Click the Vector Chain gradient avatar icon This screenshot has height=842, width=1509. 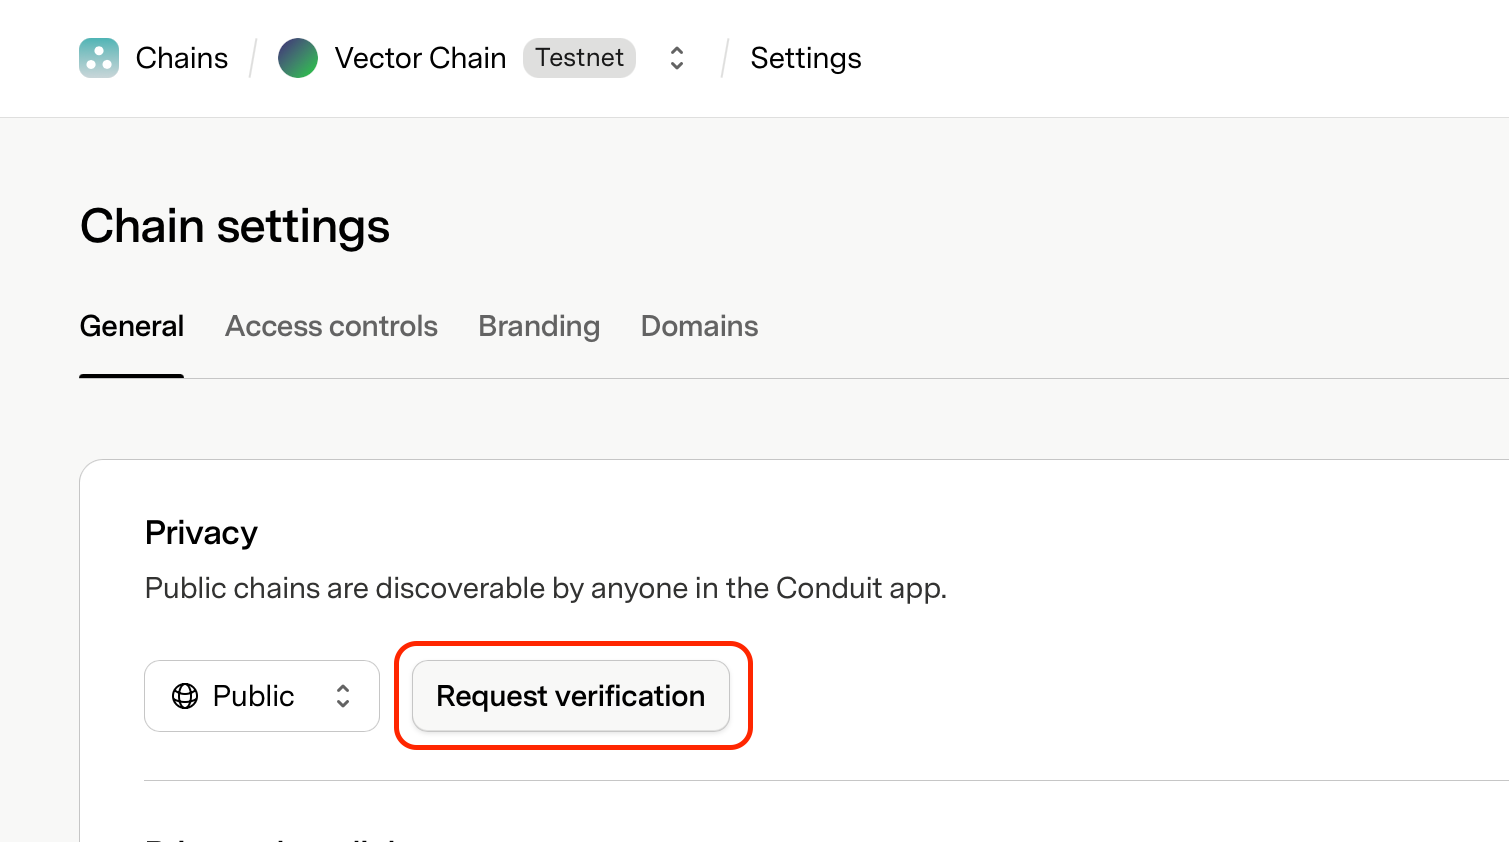point(297,57)
